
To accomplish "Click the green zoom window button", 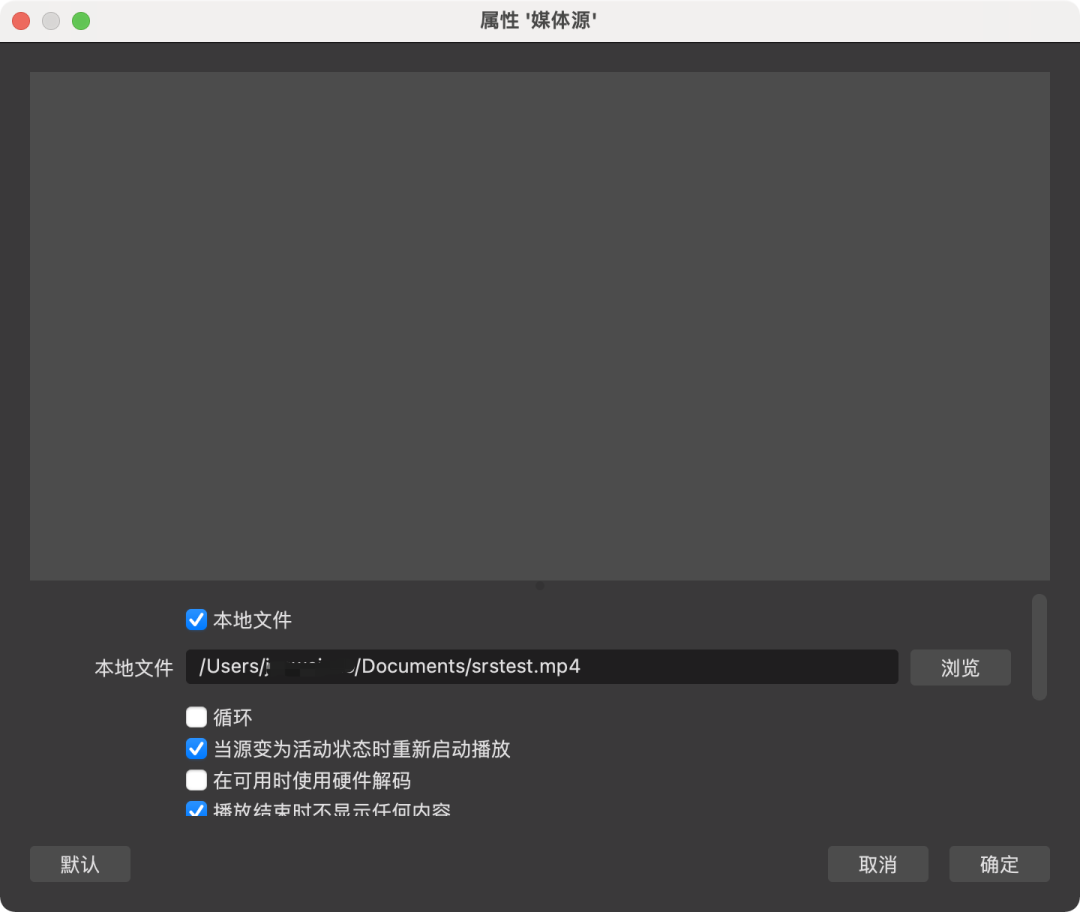I will pos(81,21).
